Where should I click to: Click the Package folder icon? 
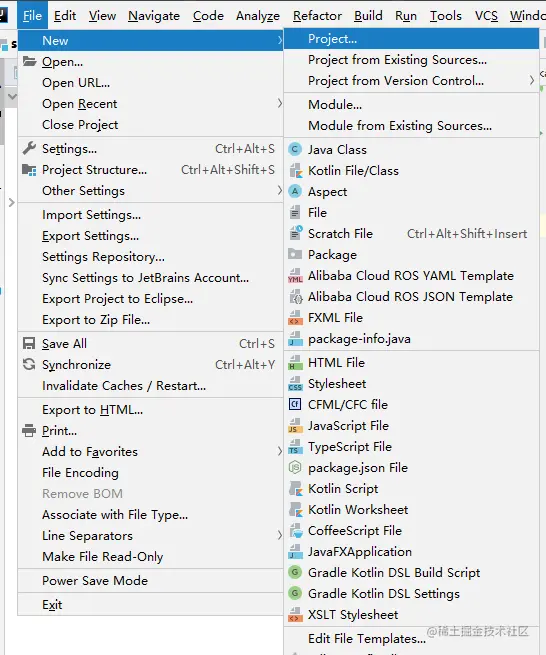[295, 254]
